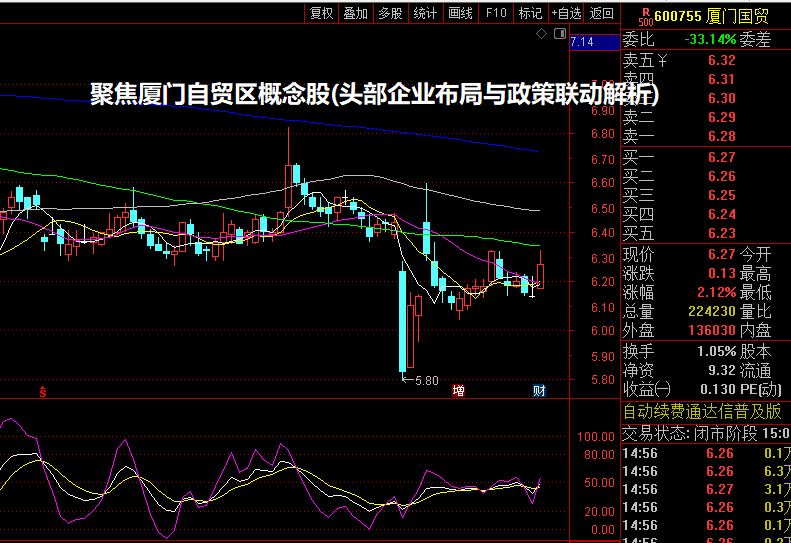Add the stock via +自选

tap(566, 14)
